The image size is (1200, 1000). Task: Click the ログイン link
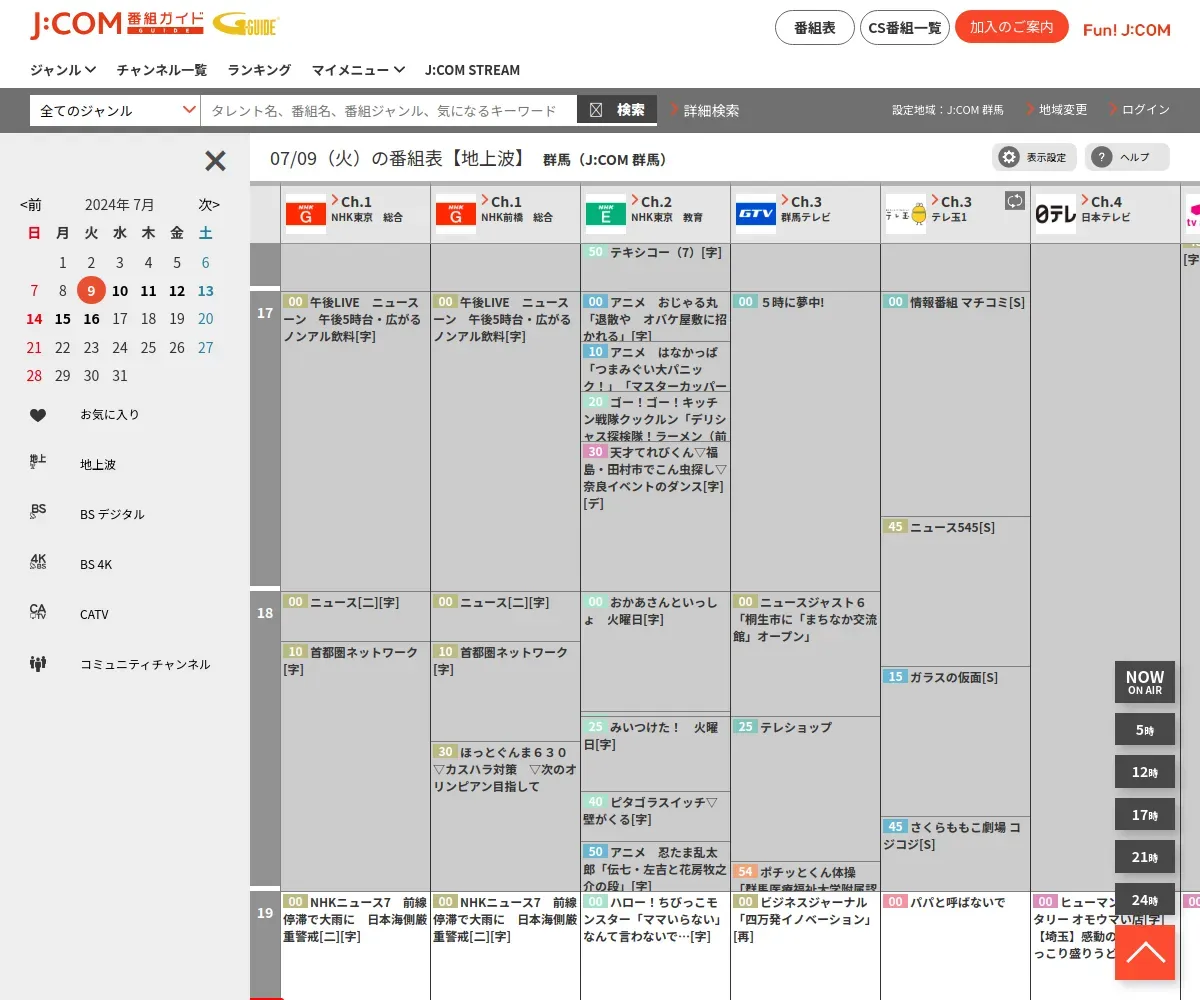click(x=1140, y=109)
